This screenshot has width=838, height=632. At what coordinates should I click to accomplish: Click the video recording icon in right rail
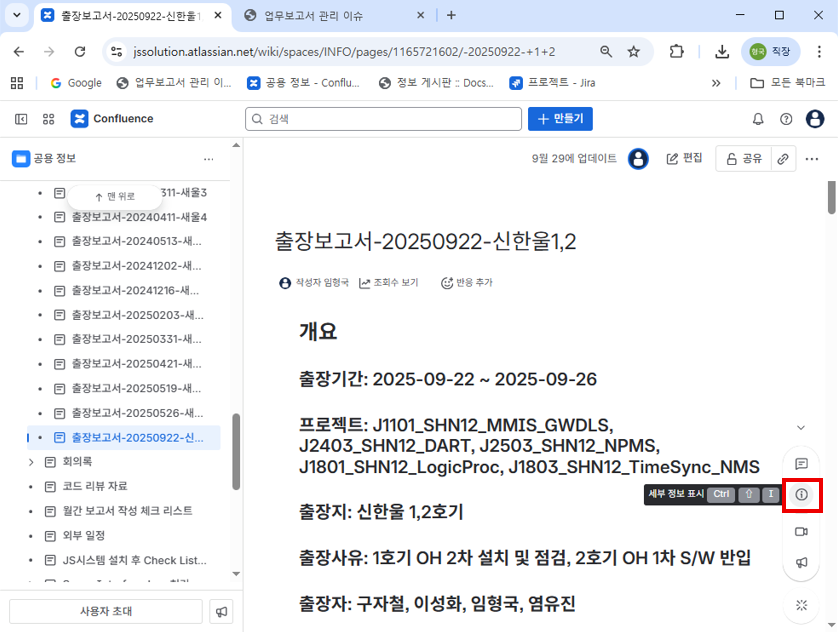tap(801, 531)
